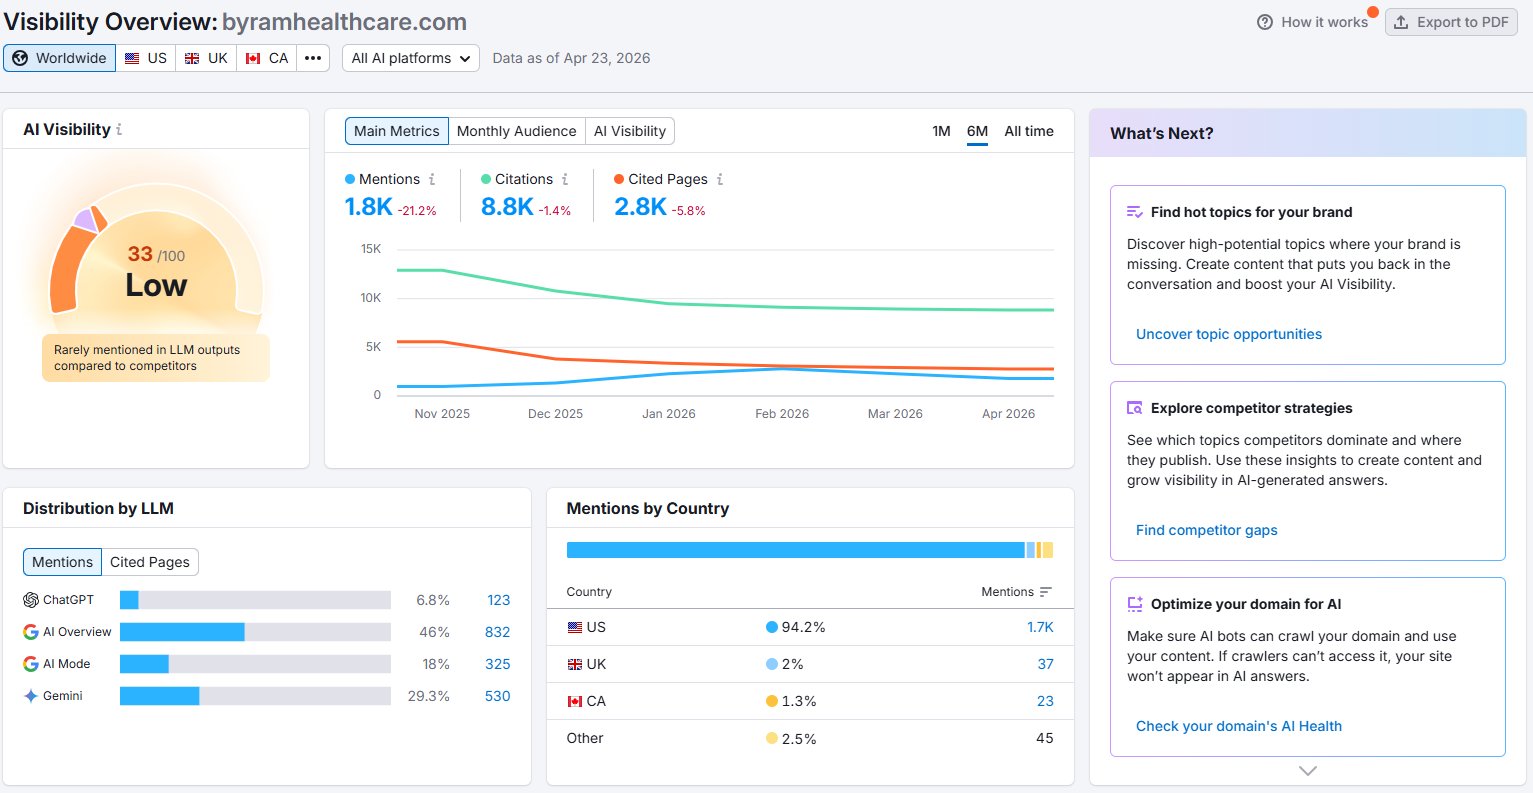Export the report to PDF
This screenshot has width=1533, height=793.
[x=1451, y=22]
